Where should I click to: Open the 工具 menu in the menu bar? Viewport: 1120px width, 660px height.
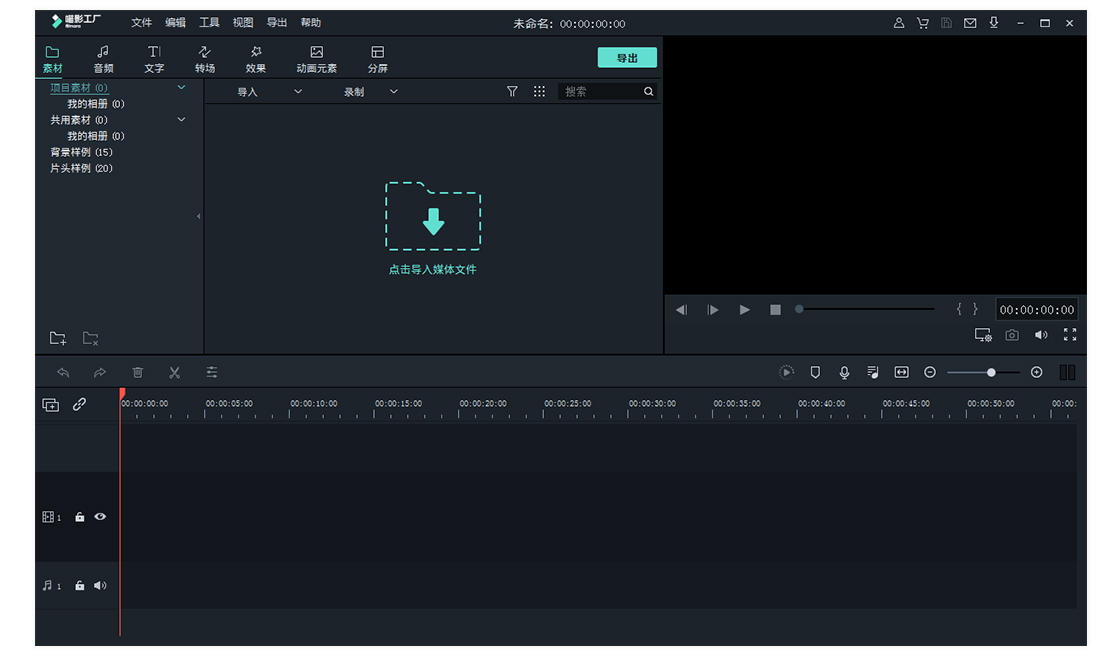click(x=209, y=23)
